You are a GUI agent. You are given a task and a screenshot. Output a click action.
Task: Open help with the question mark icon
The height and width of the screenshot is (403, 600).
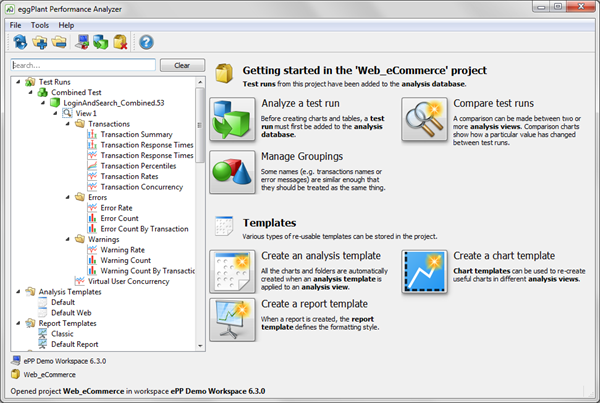tap(146, 42)
